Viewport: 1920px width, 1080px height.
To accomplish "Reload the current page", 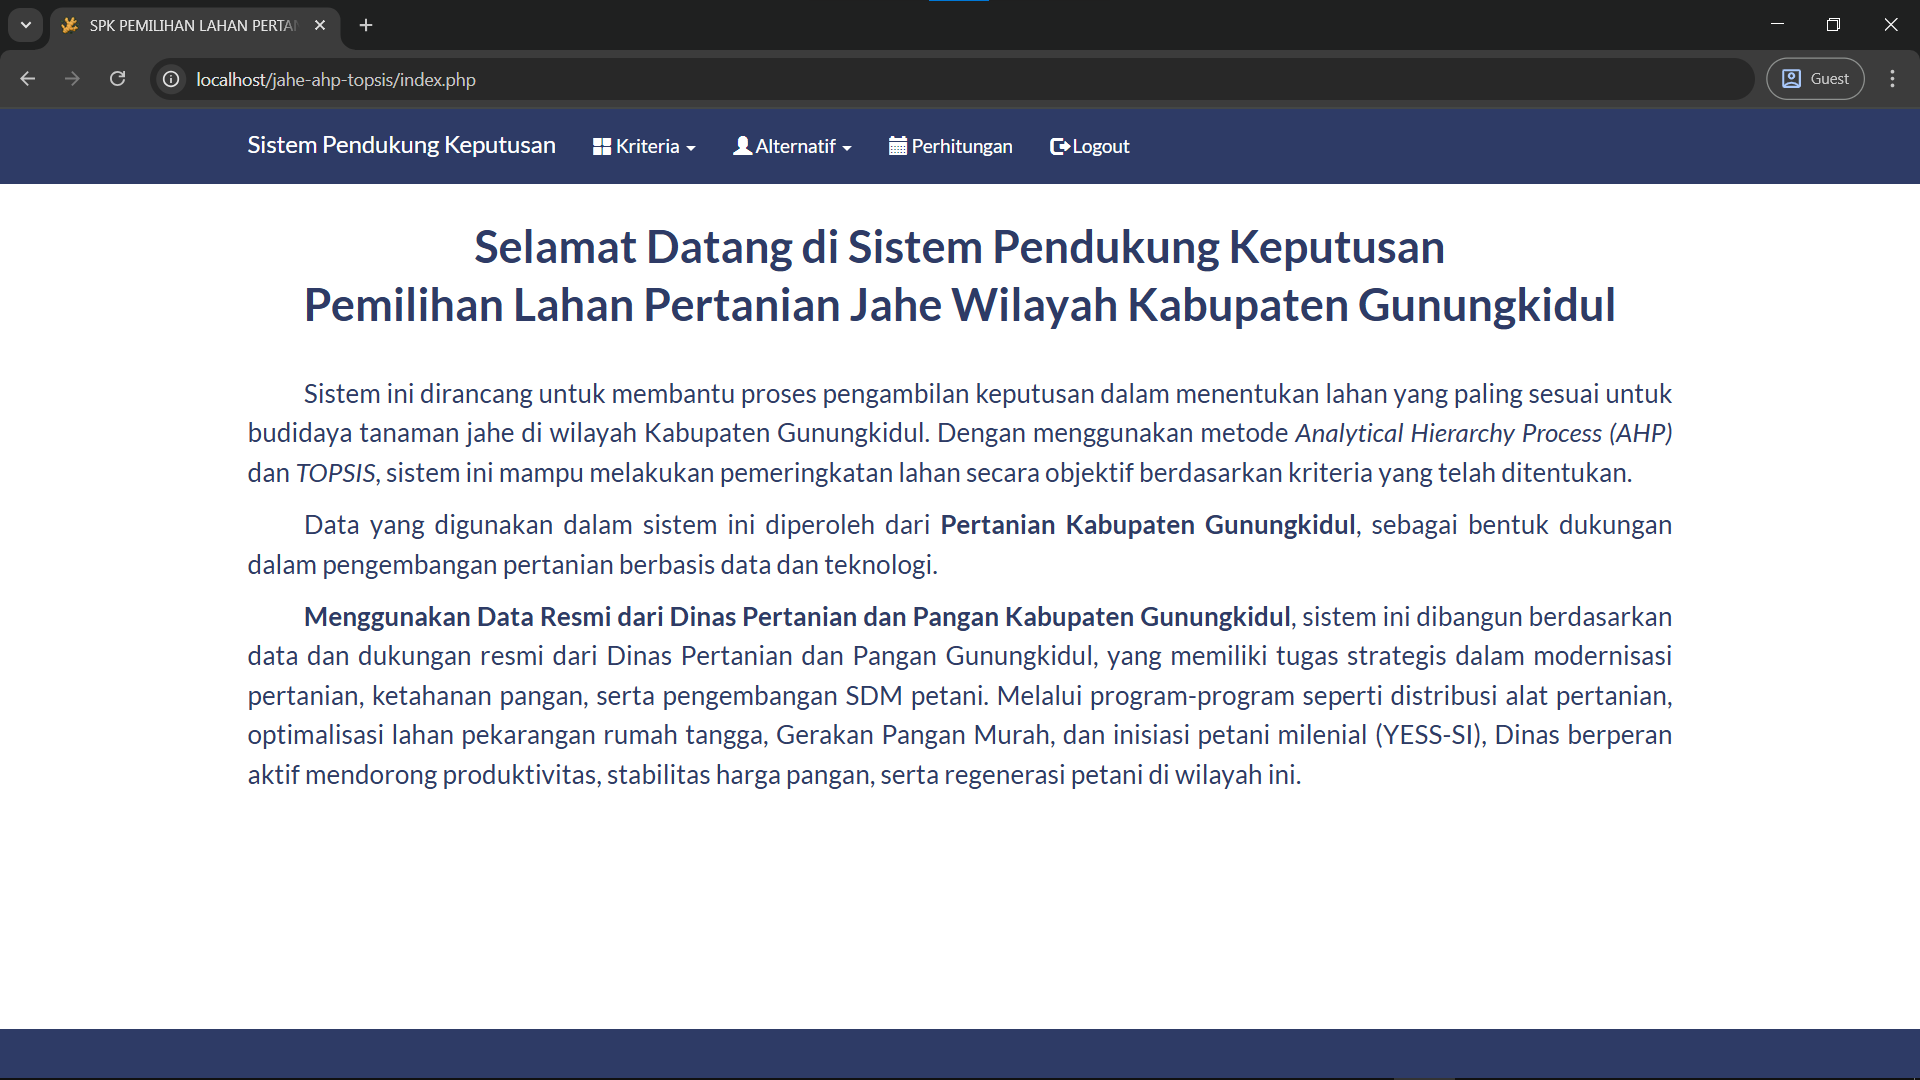I will point(117,79).
